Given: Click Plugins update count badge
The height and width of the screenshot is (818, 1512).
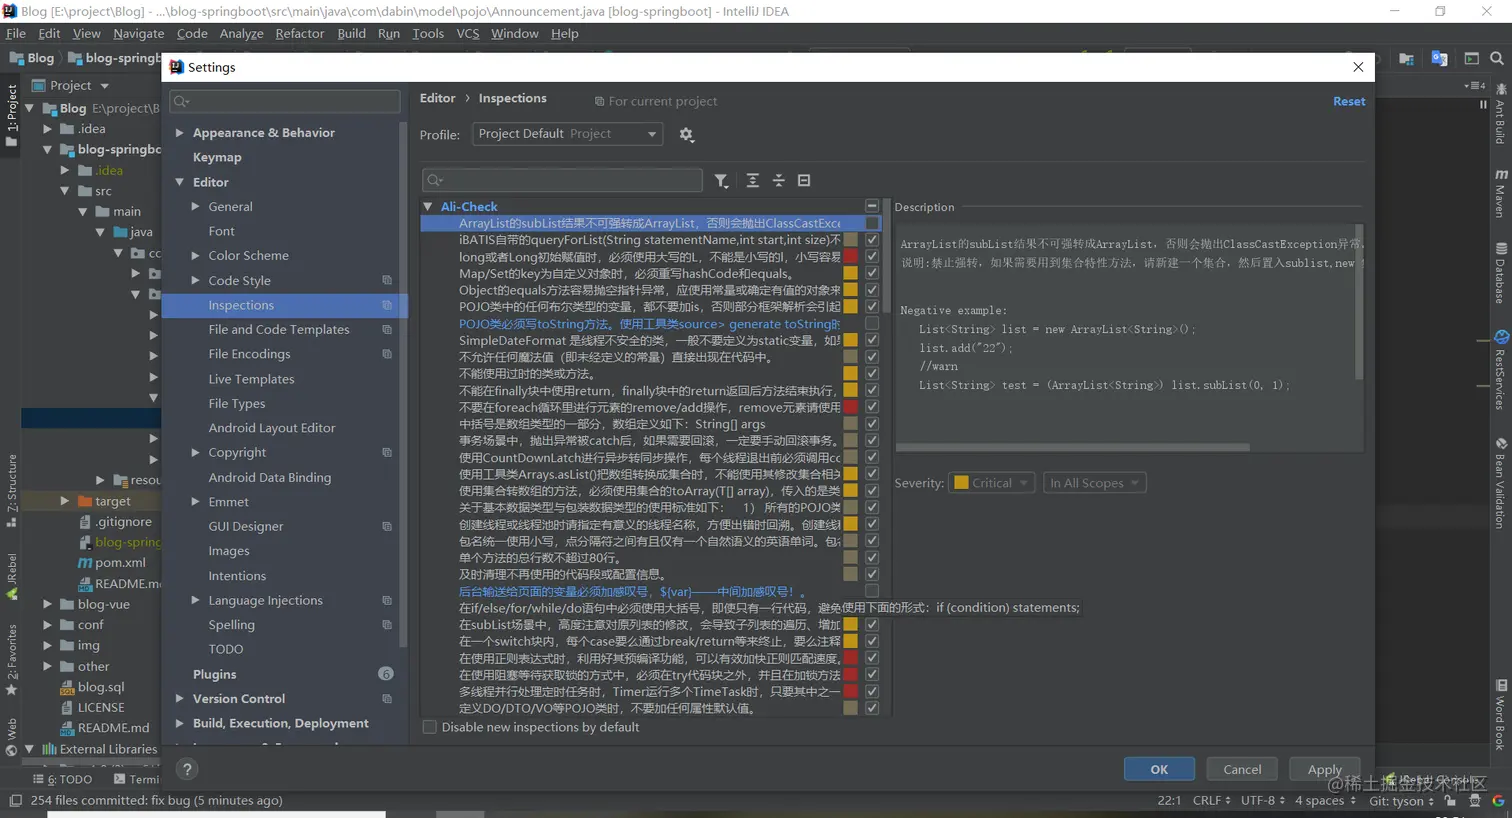Looking at the screenshot, I should click(x=386, y=674).
